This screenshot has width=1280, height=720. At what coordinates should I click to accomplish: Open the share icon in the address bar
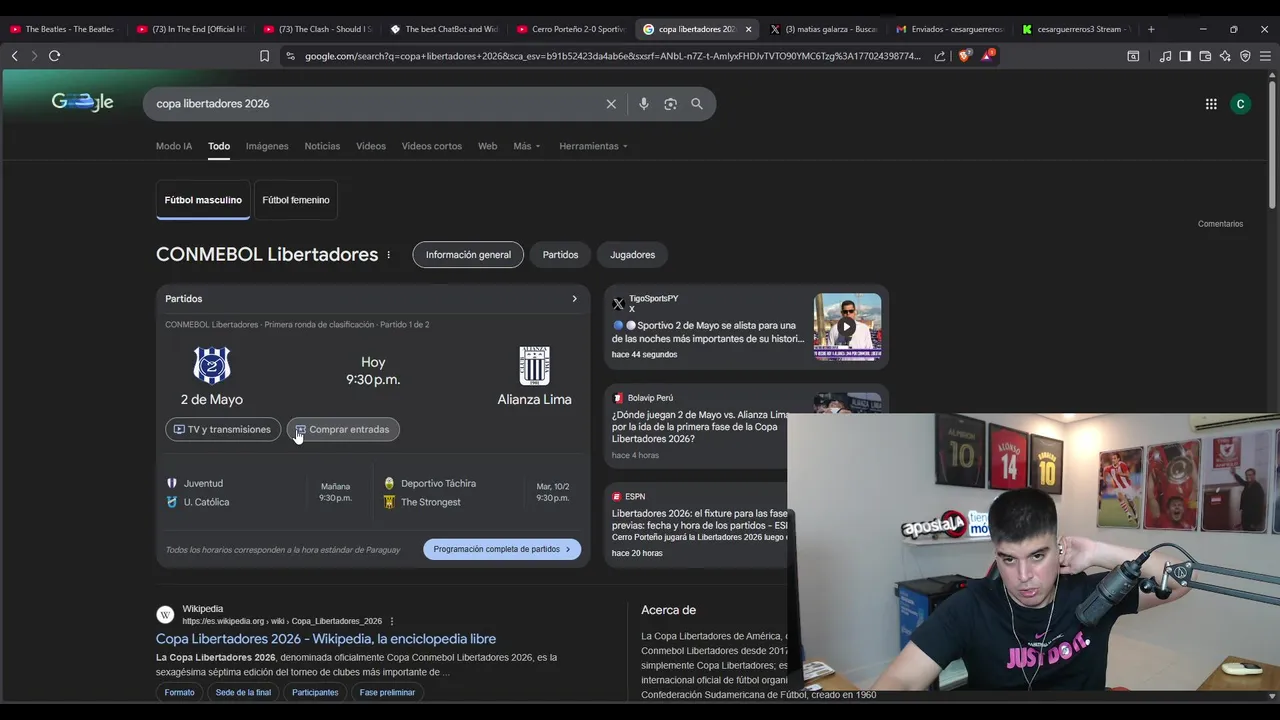point(940,56)
